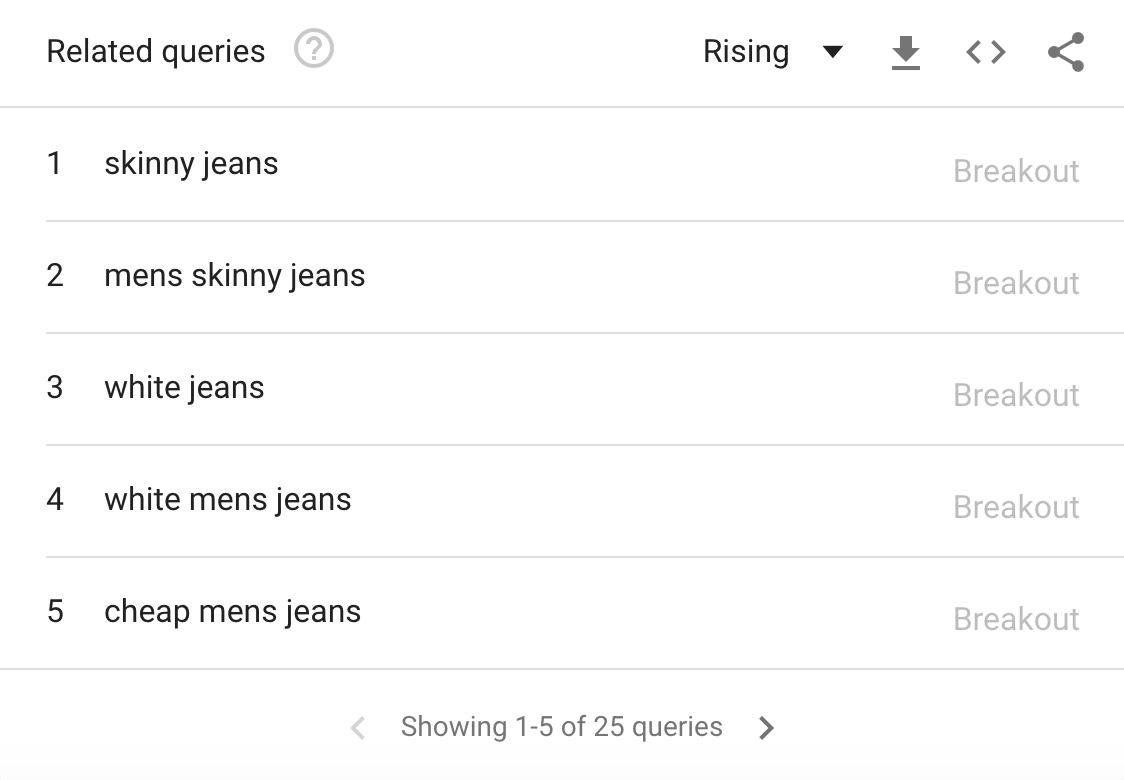Go to previous page of queries
The image size is (1124, 780).
pos(358,727)
